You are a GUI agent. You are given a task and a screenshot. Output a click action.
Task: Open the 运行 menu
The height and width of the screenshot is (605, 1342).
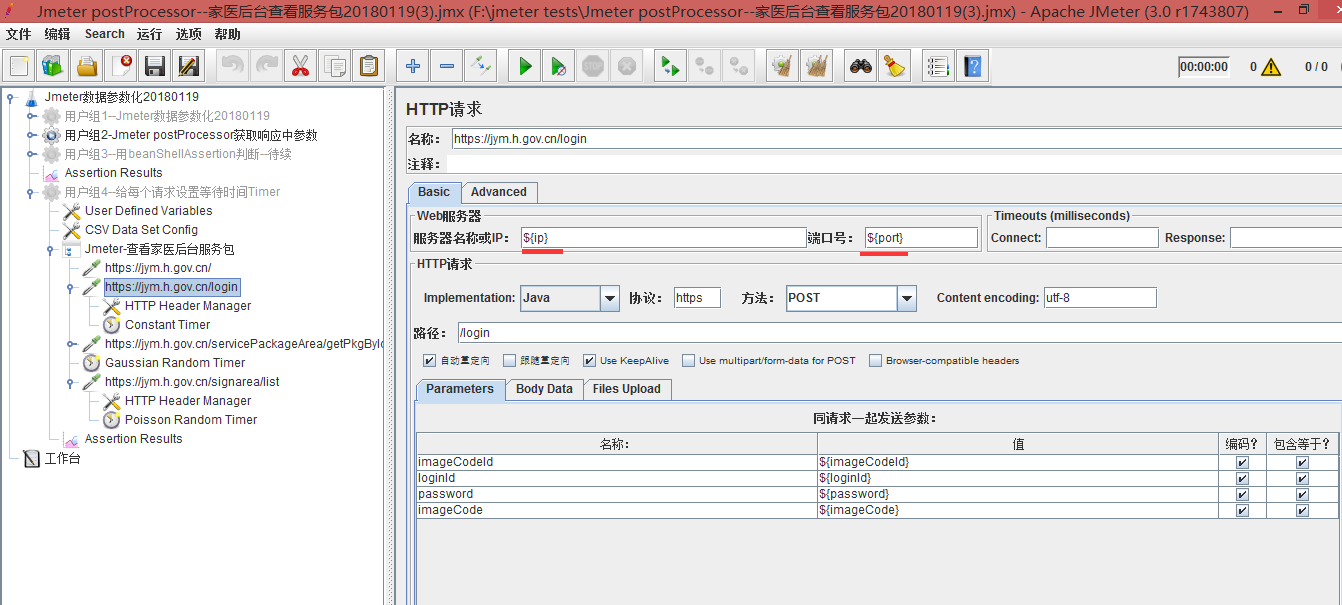(150, 34)
